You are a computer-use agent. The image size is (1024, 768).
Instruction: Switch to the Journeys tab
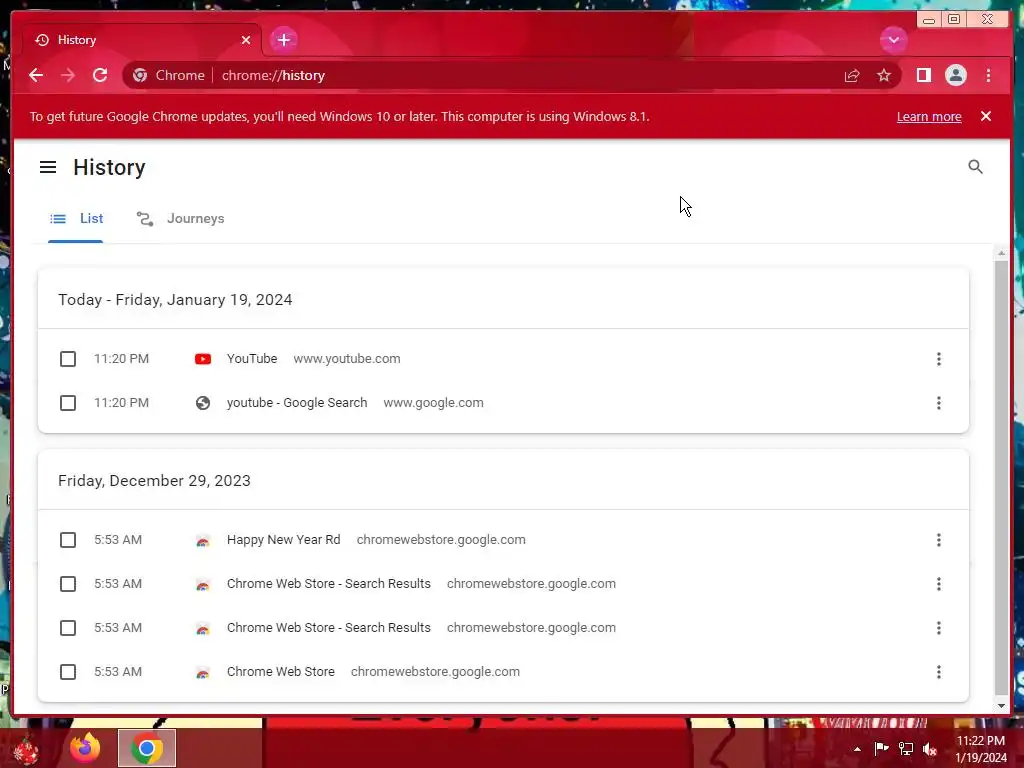180,219
